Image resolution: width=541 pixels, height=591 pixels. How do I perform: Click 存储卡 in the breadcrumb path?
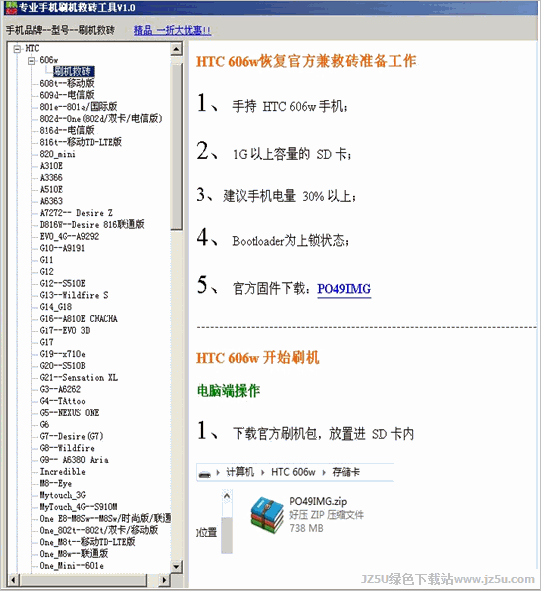346,472
